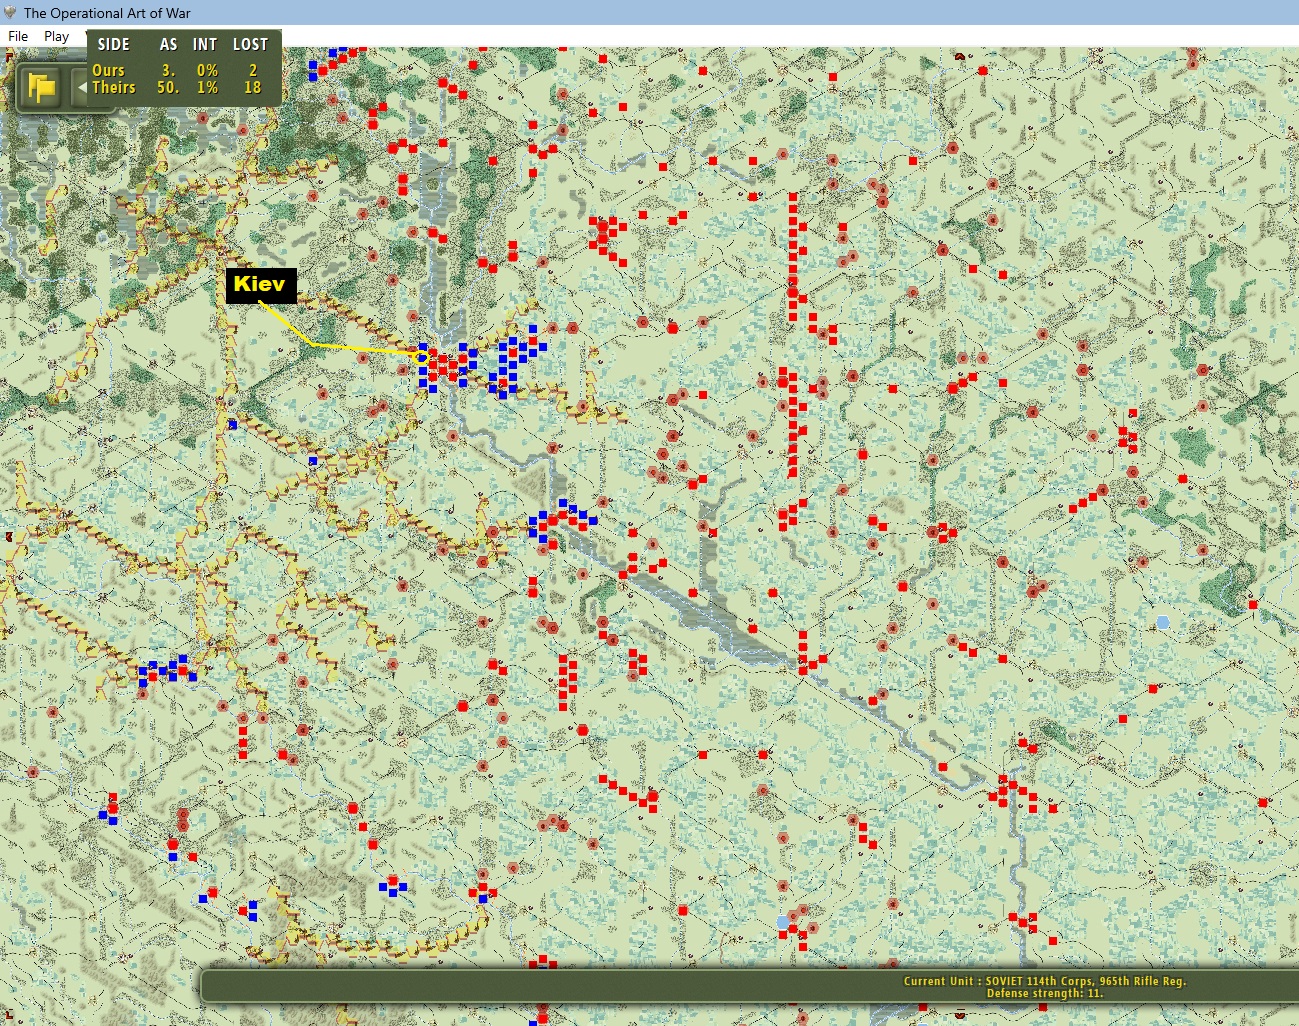
Task: Click The Operational Art of War title
Action: tap(107, 13)
